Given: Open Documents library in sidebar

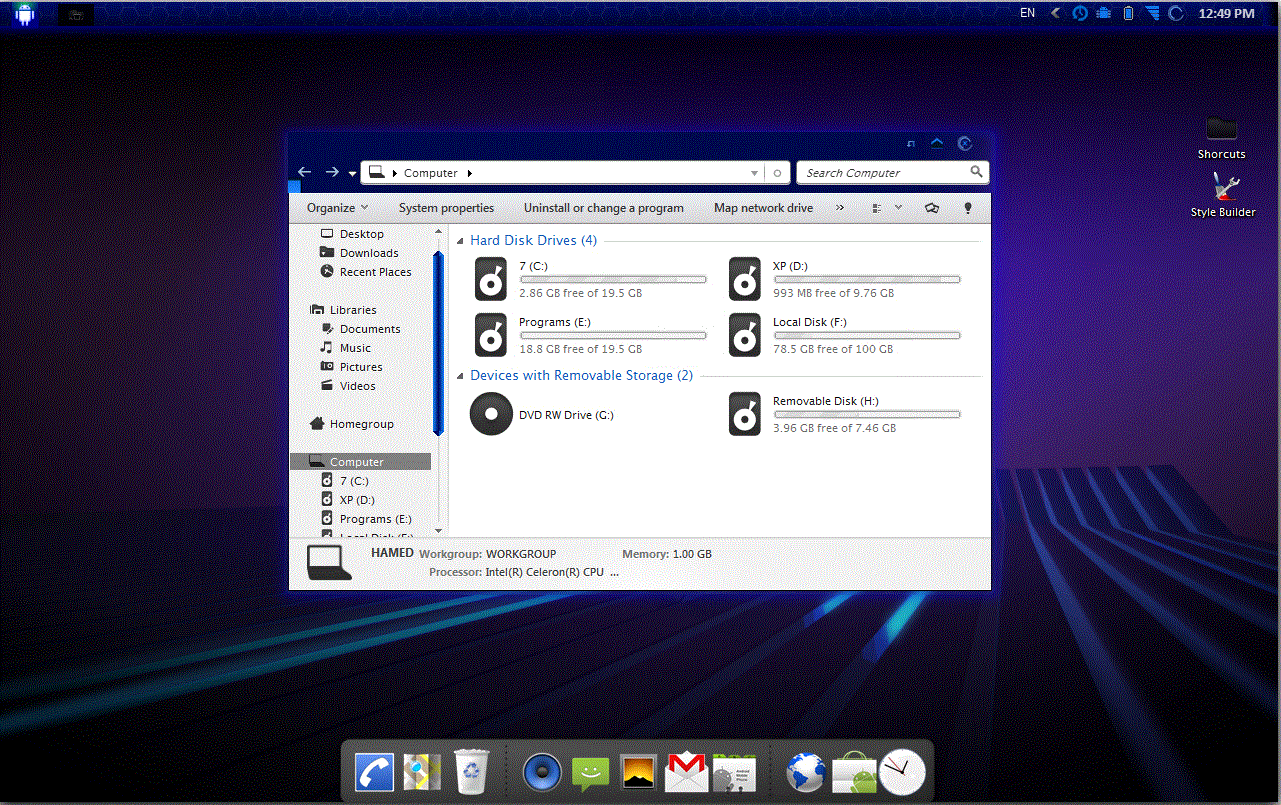Looking at the screenshot, I should (x=360, y=329).
